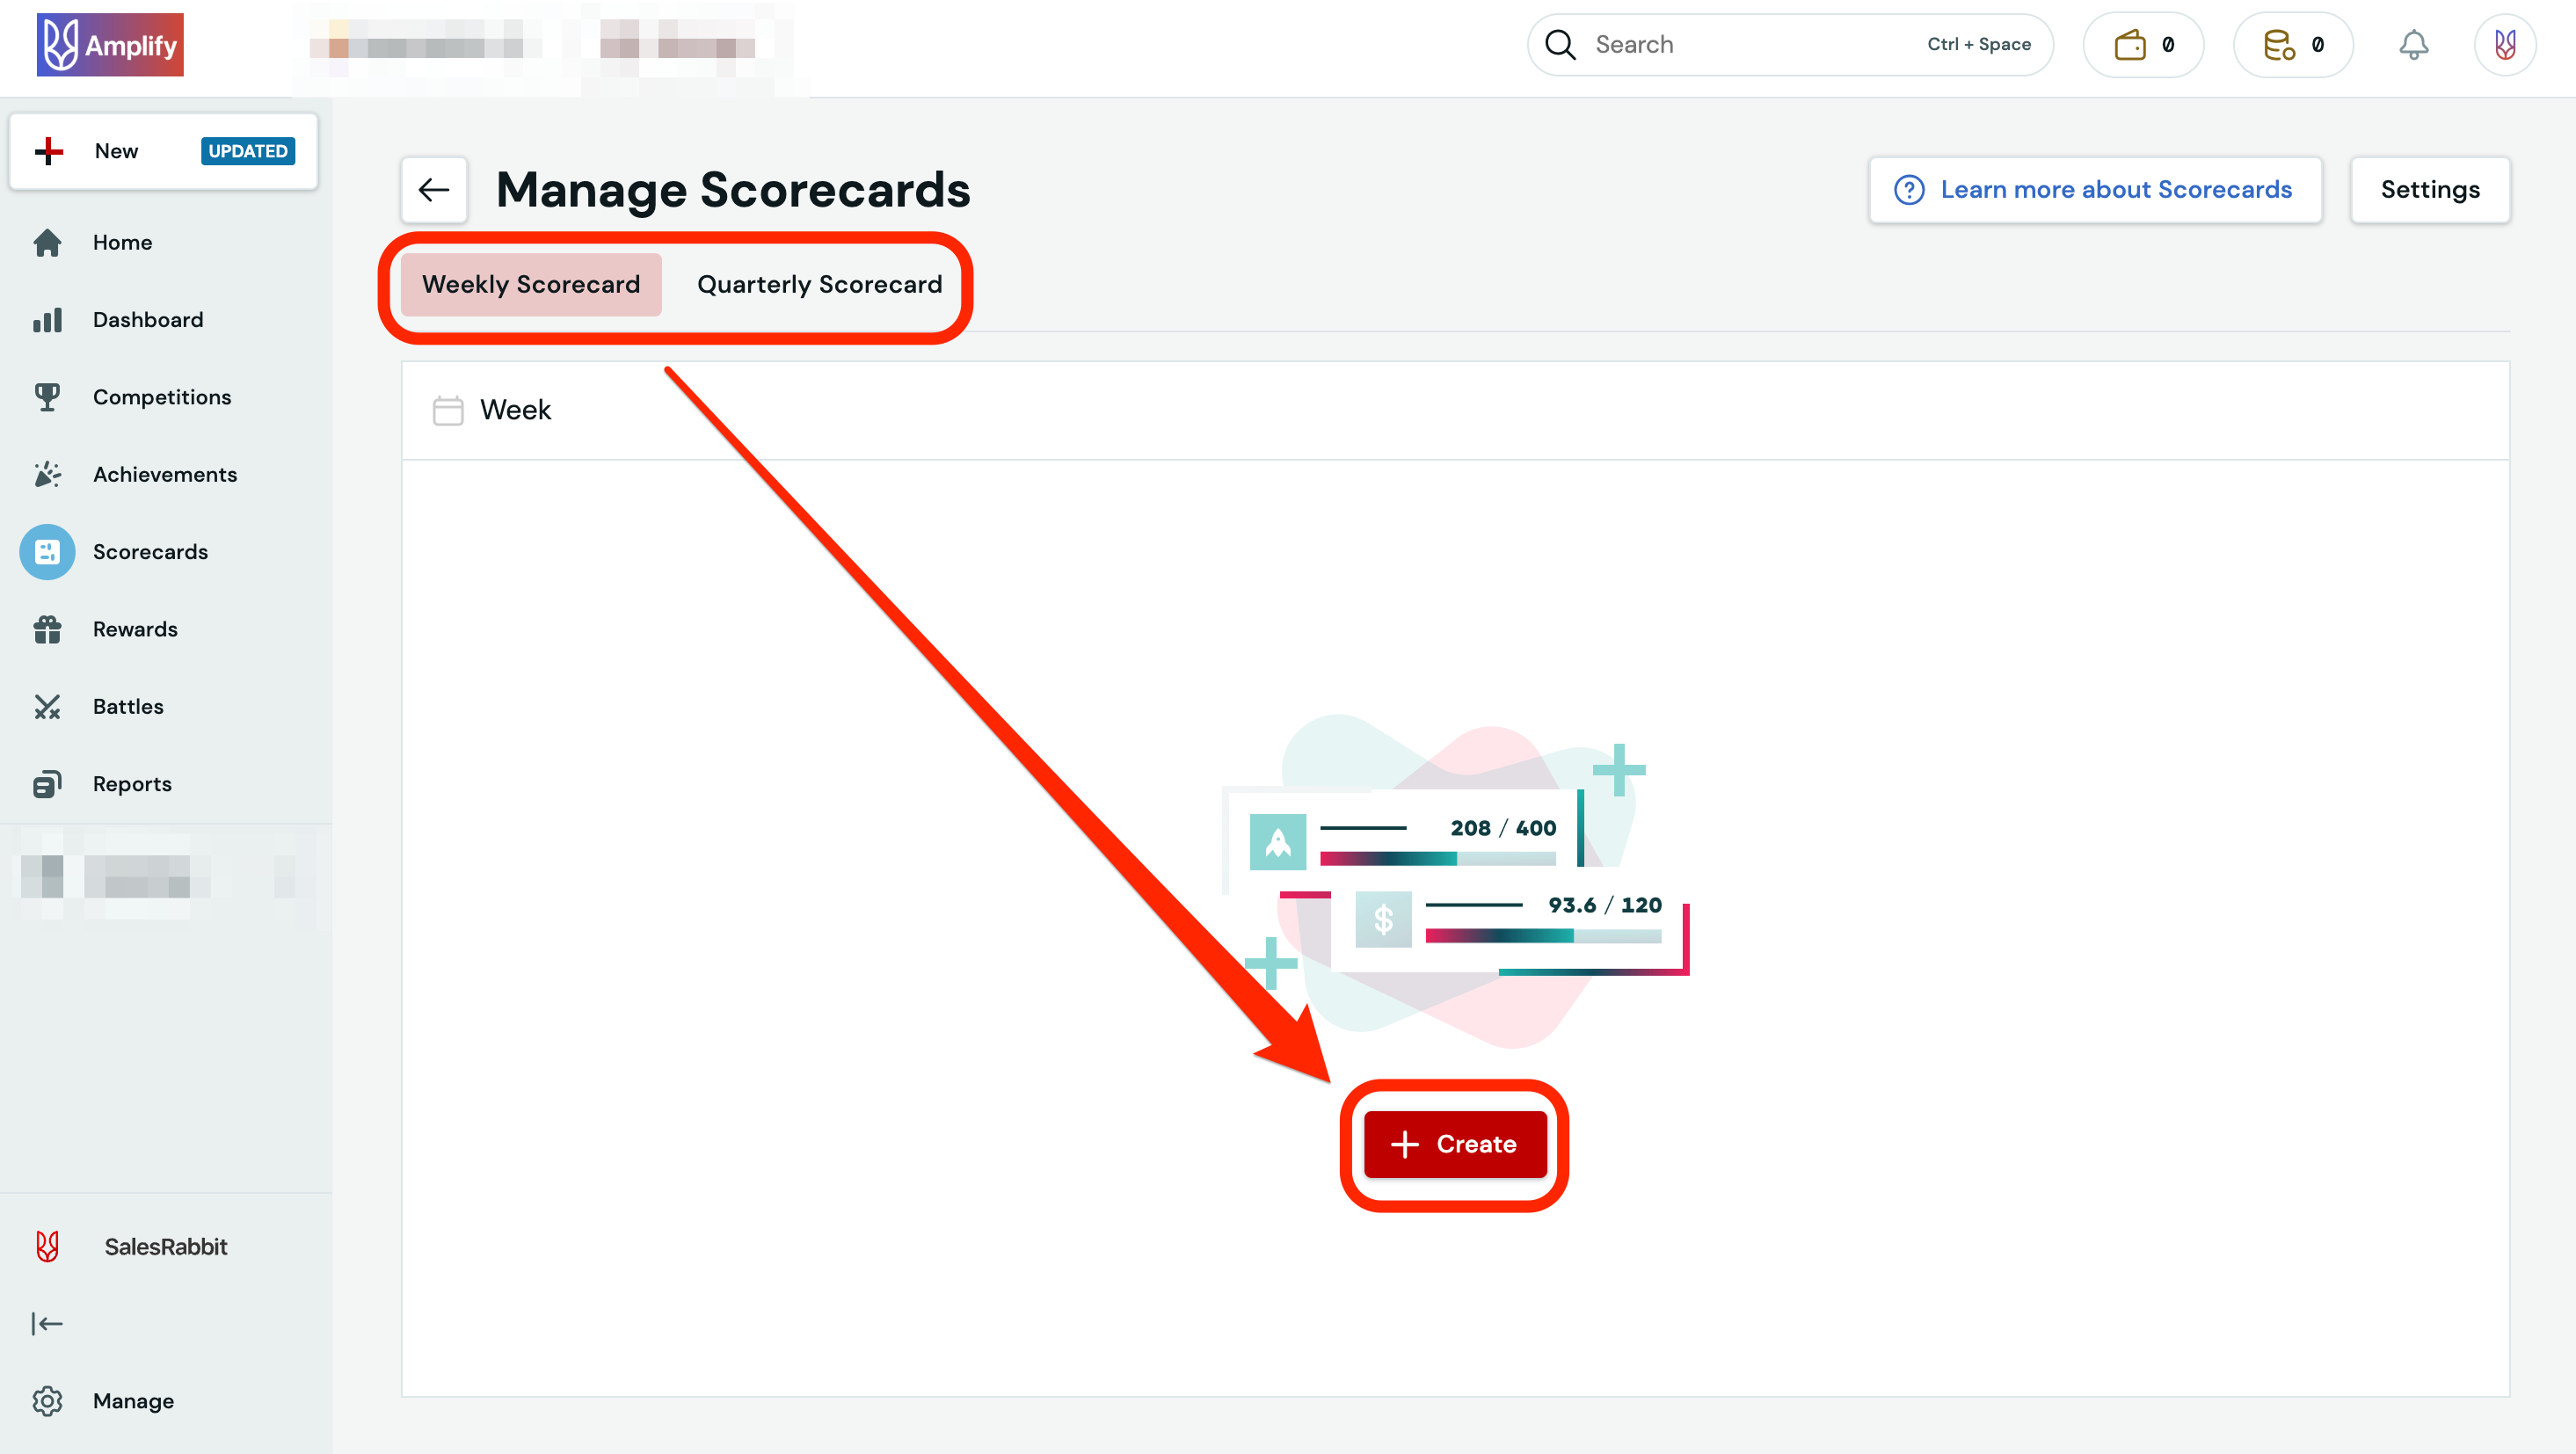Open the Reports icon
Viewport: 2576px width, 1454px height.
click(47, 784)
